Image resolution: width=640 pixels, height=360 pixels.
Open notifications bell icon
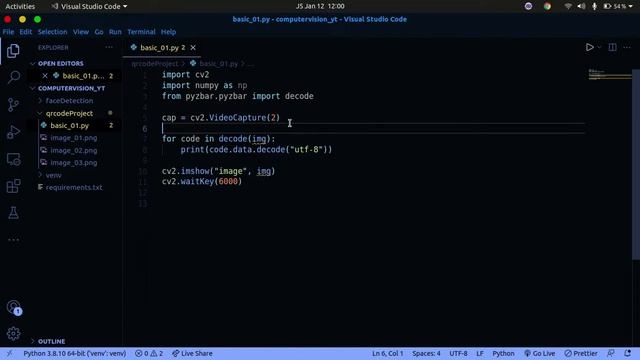627,353
